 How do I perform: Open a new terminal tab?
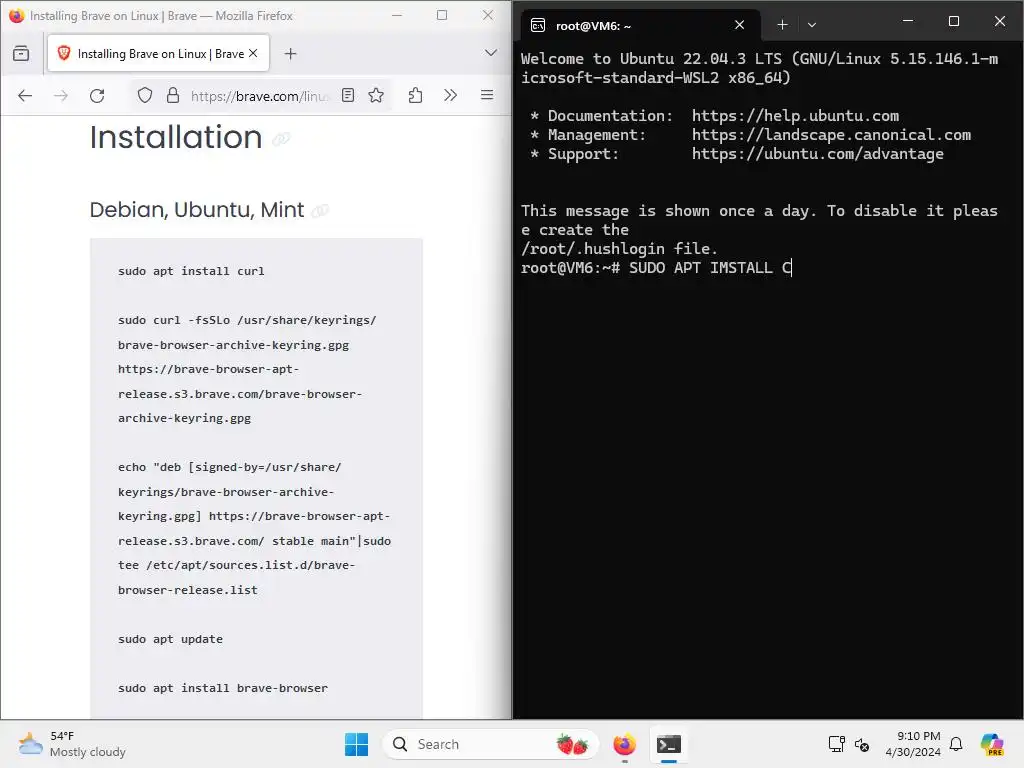[x=782, y=25]
